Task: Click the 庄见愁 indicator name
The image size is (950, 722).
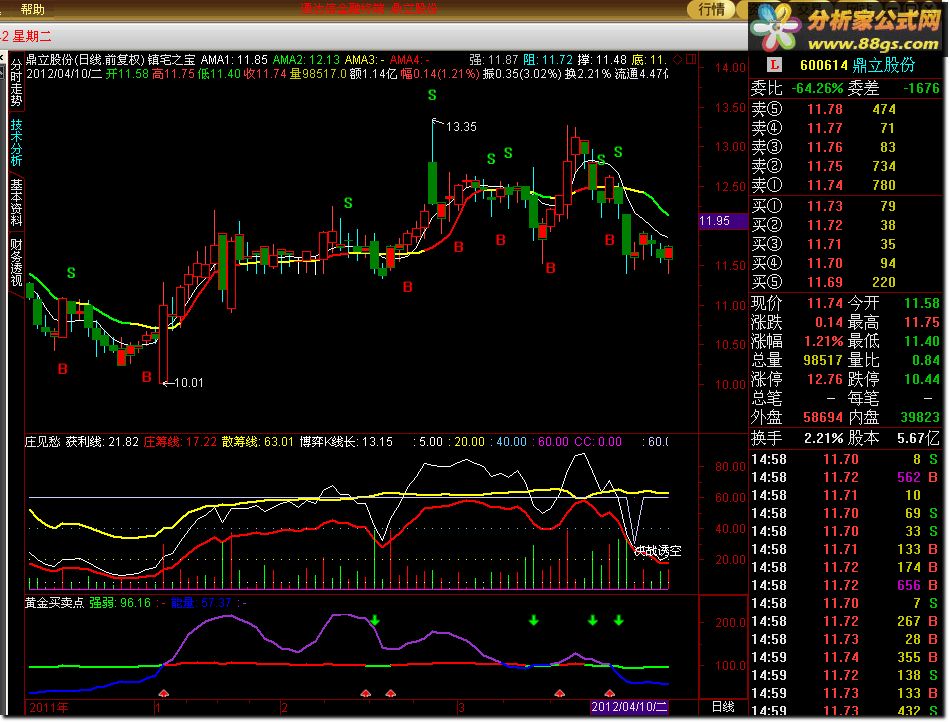Action: coord(42,442)
